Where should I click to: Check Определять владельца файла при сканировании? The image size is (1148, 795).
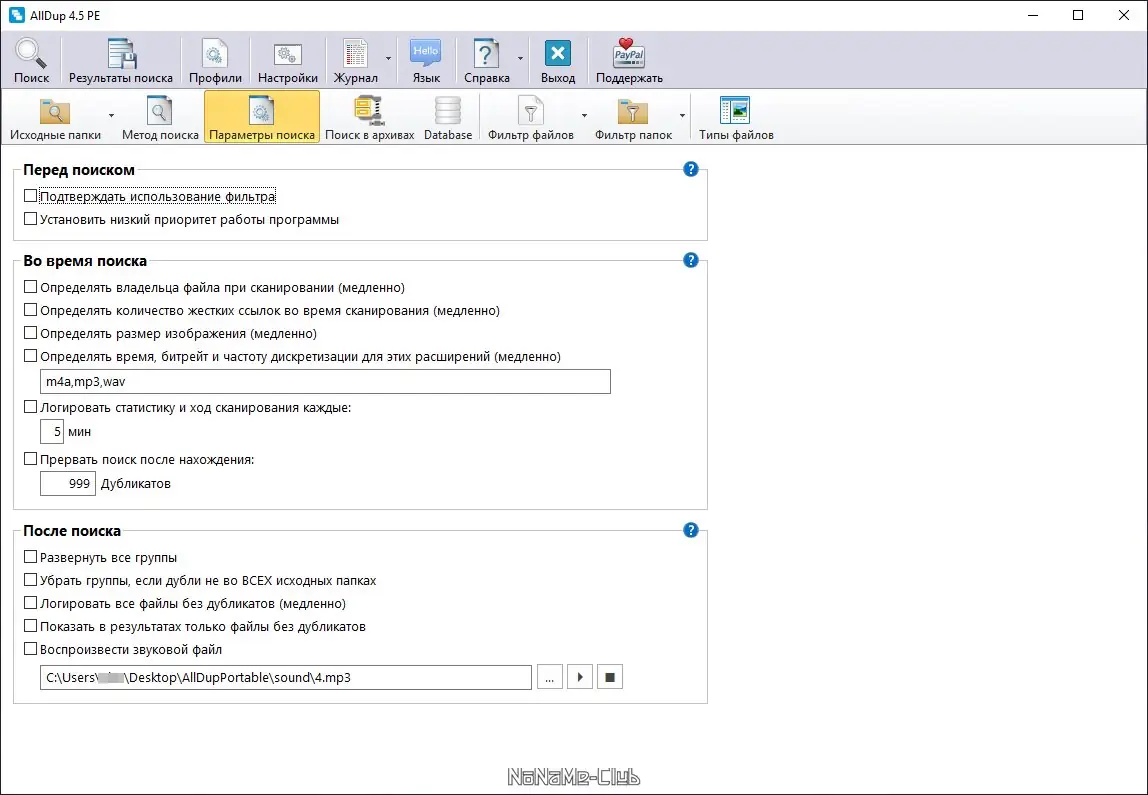(30, 287)
